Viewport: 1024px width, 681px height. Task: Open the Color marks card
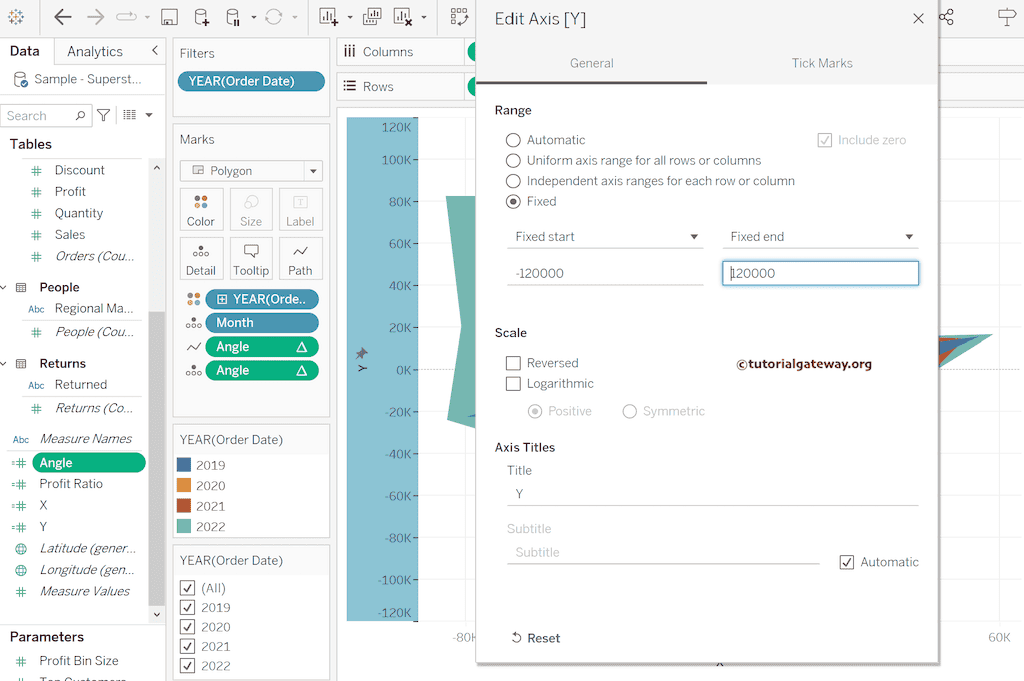tap(201, 210)
